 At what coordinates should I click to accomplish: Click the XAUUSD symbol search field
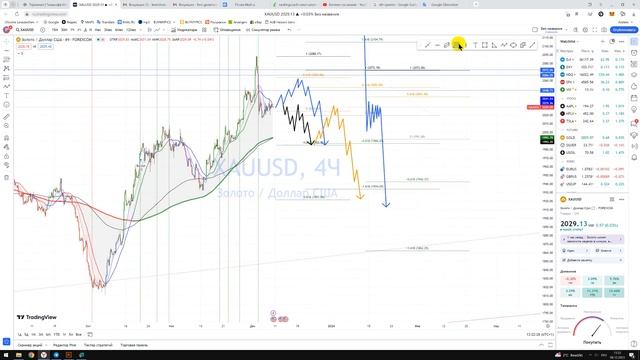tap(25, 30)
